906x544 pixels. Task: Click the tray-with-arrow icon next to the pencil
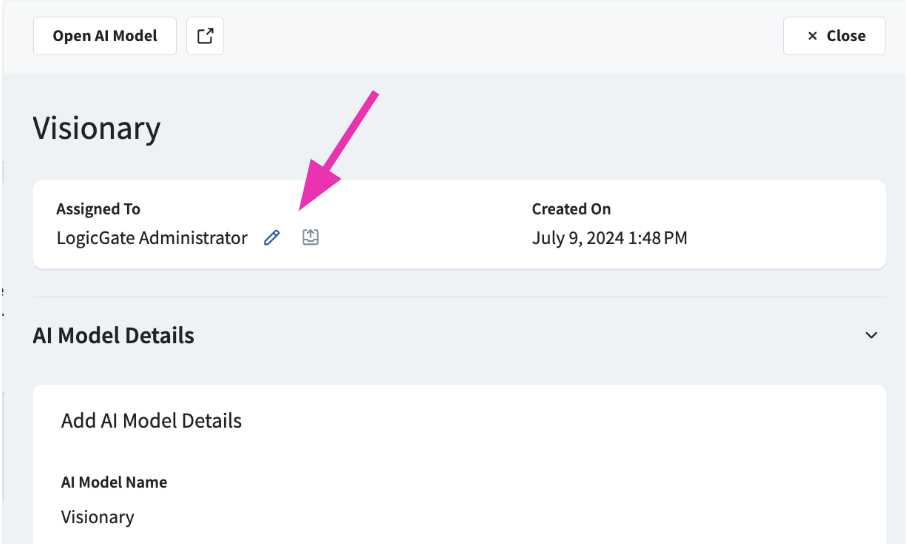(311, 238)
